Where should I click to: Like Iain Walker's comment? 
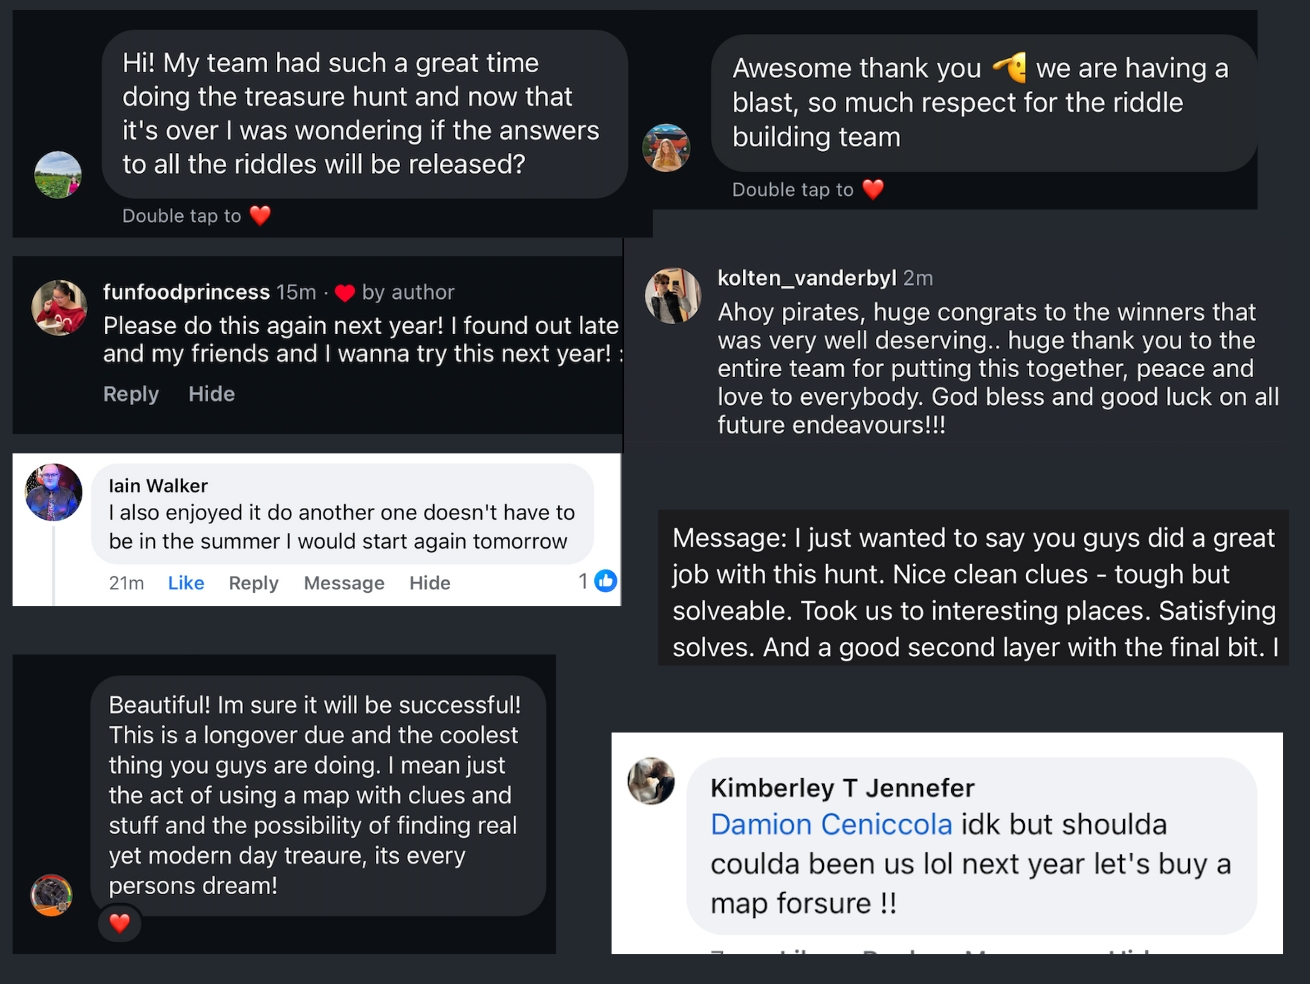click(186, 583)
